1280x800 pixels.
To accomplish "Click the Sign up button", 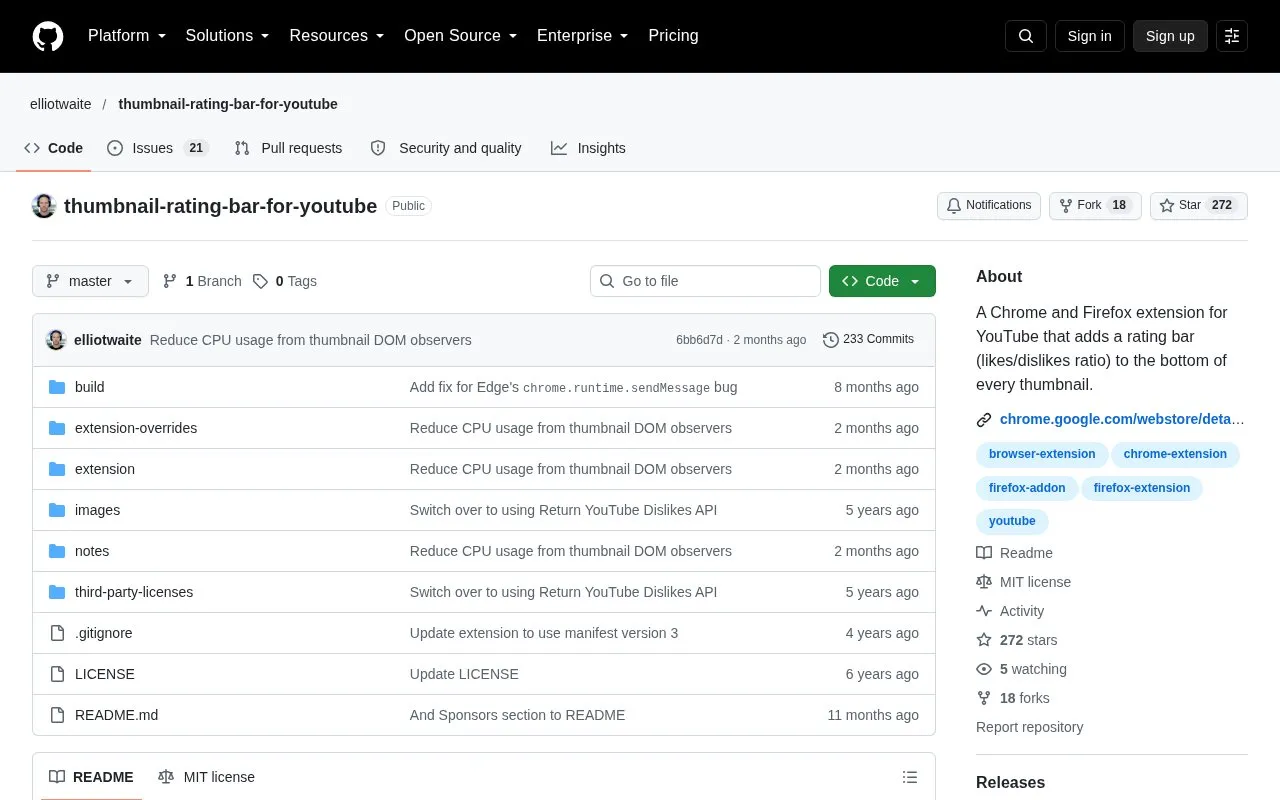I will click(x=1170, y=36).
